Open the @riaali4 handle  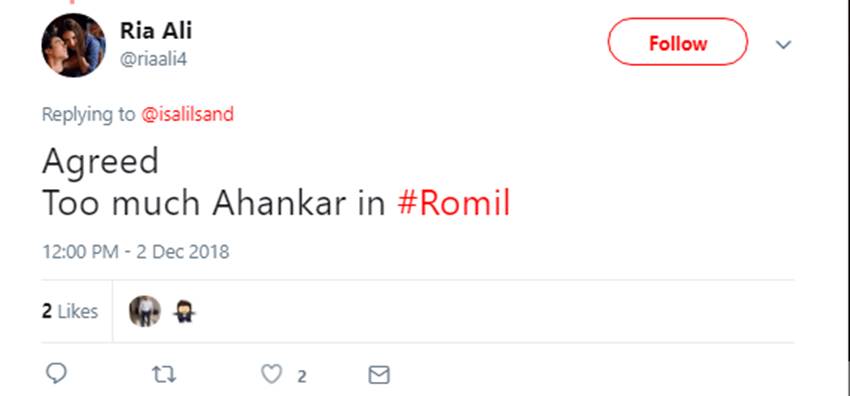click(153, 59)
